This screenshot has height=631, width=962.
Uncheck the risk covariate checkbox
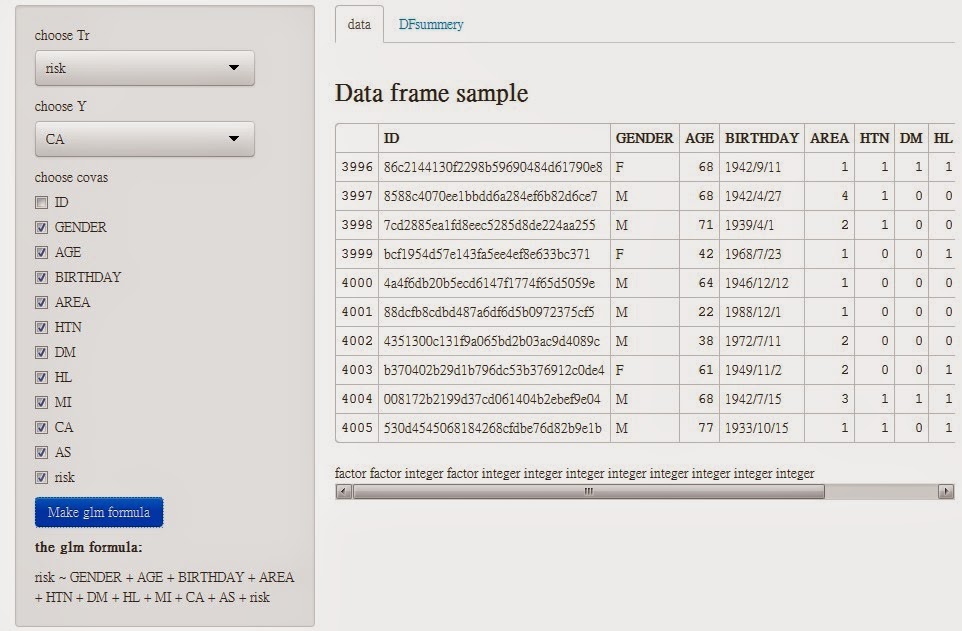[x=41, y=477]
